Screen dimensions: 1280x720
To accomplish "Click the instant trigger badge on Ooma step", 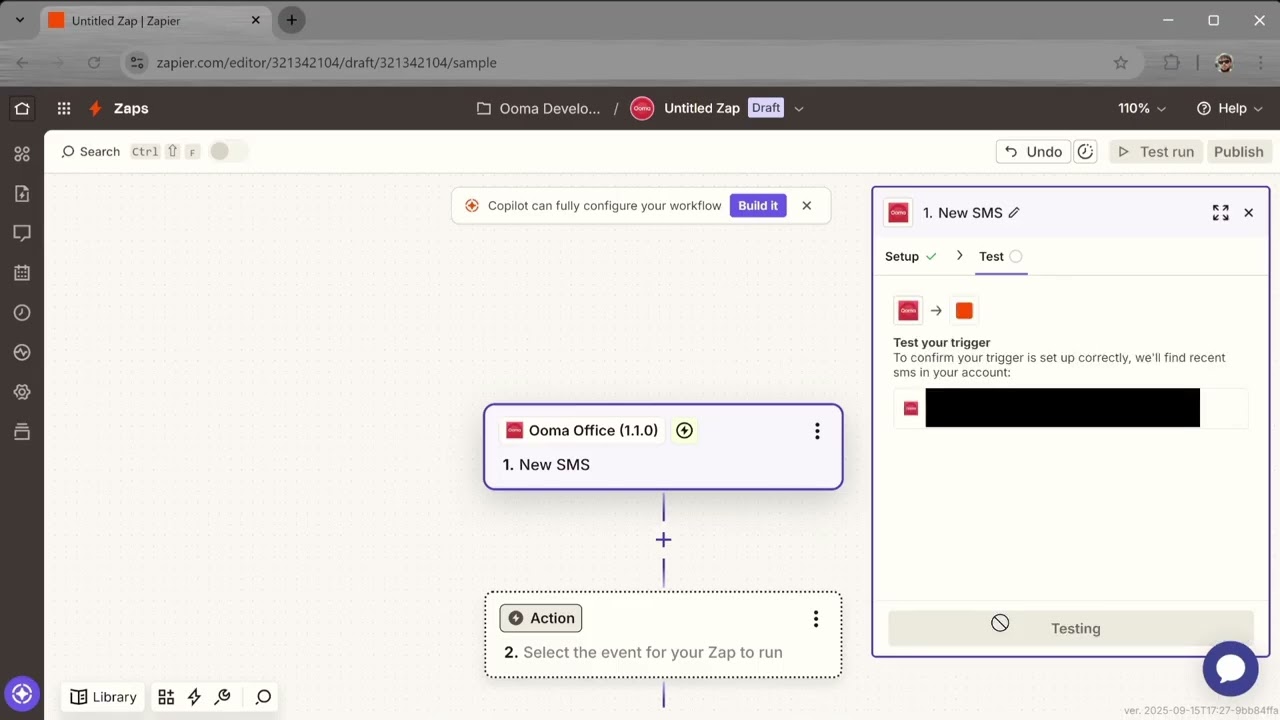I will [x=684, y=430].
